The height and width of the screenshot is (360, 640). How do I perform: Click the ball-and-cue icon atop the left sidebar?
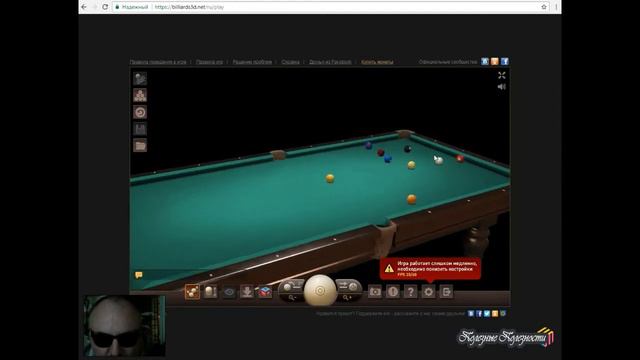coord(140,78)
